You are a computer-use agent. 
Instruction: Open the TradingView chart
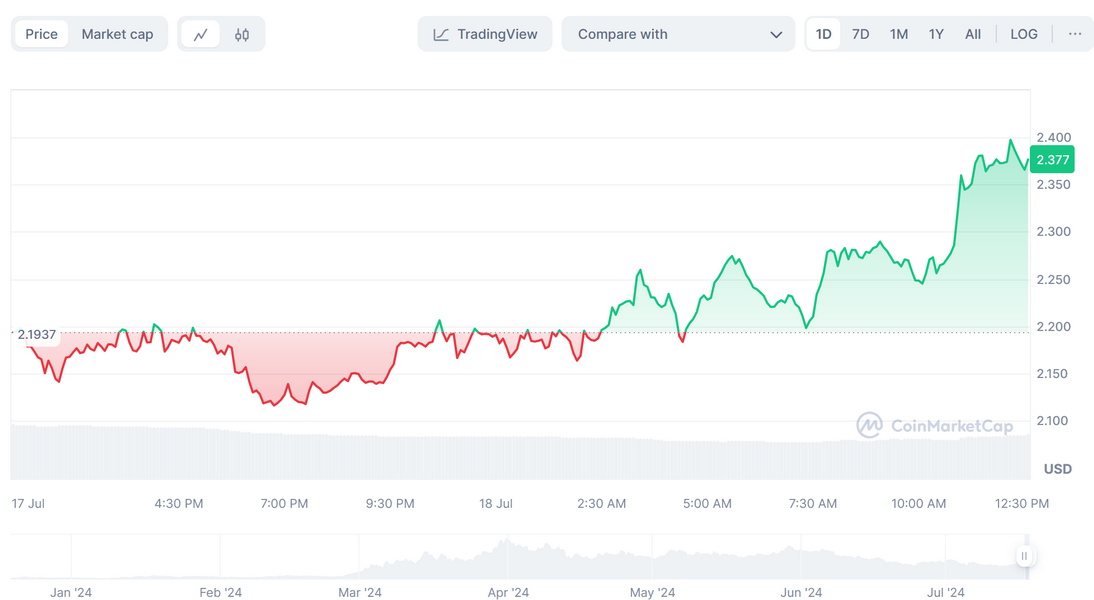[x=485, y=34]
